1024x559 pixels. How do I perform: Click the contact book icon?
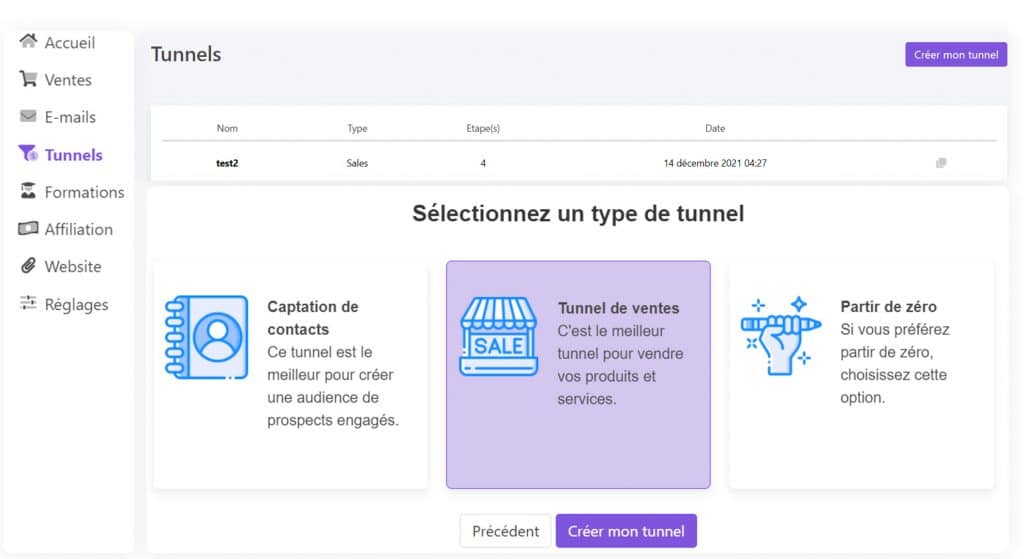(x=206, y=337)
